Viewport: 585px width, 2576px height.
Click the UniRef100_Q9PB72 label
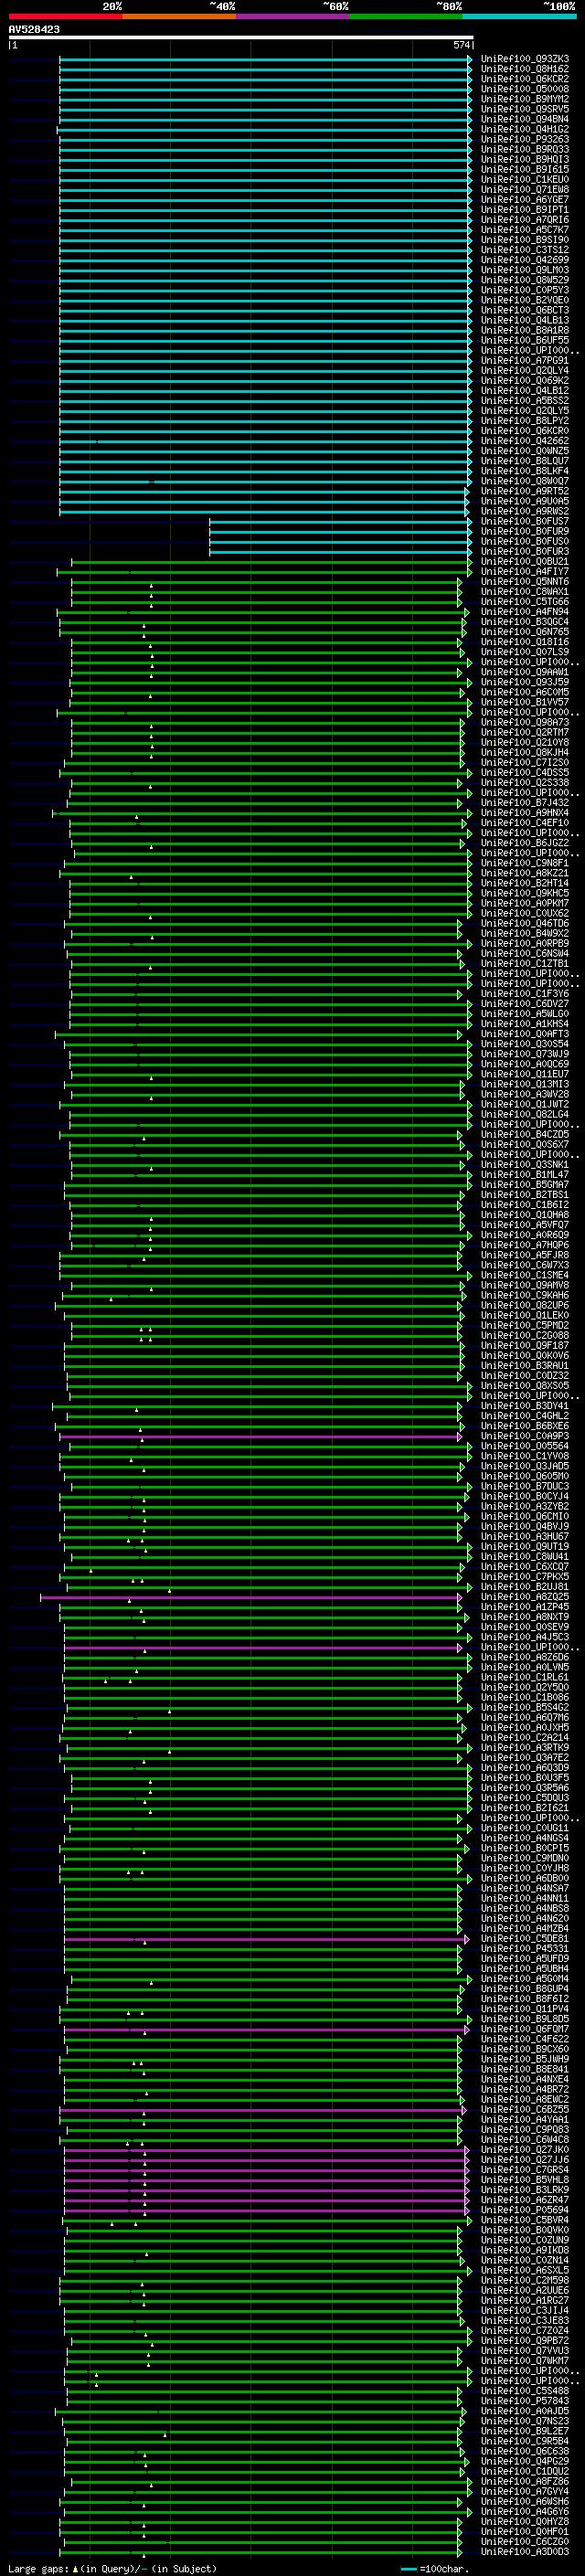[525, 2341]
